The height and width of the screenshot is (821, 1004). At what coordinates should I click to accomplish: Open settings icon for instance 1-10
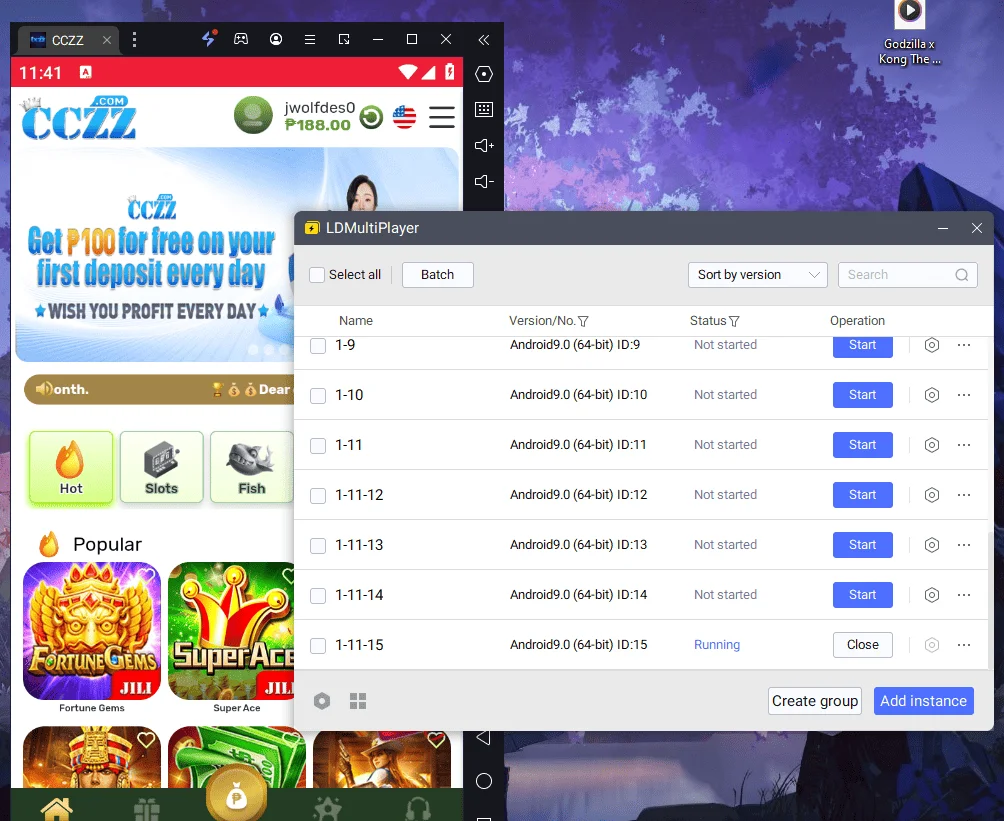932,394
